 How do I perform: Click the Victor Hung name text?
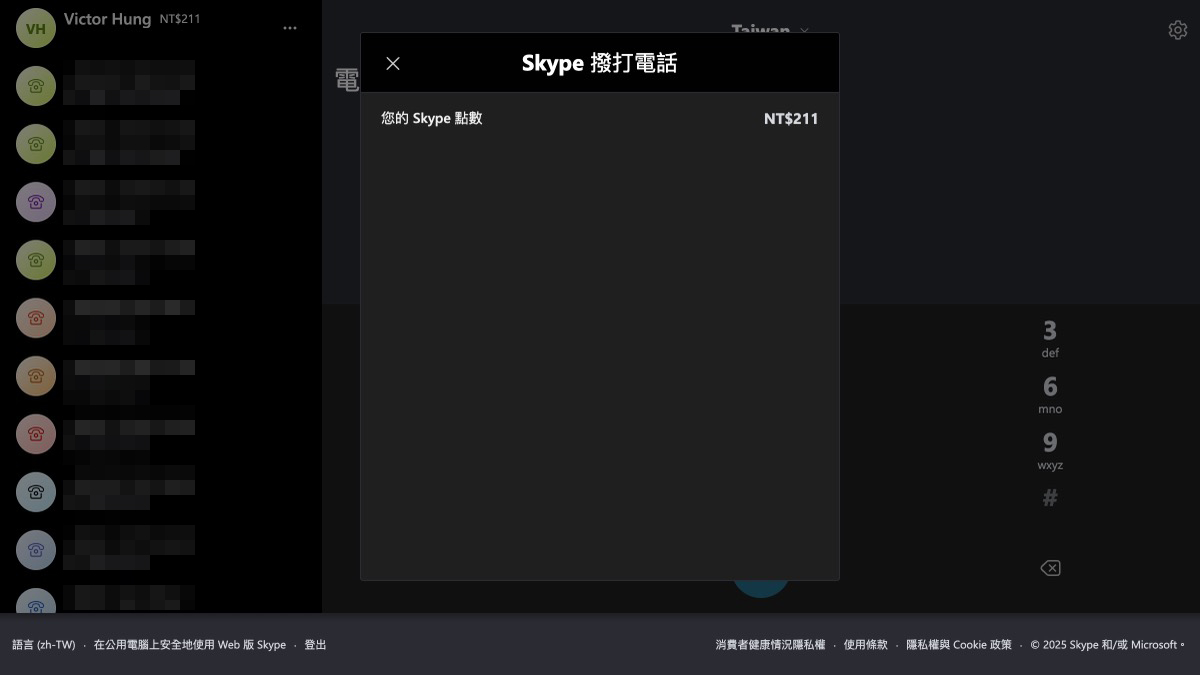pyautogui.click(x=107, y=19)
